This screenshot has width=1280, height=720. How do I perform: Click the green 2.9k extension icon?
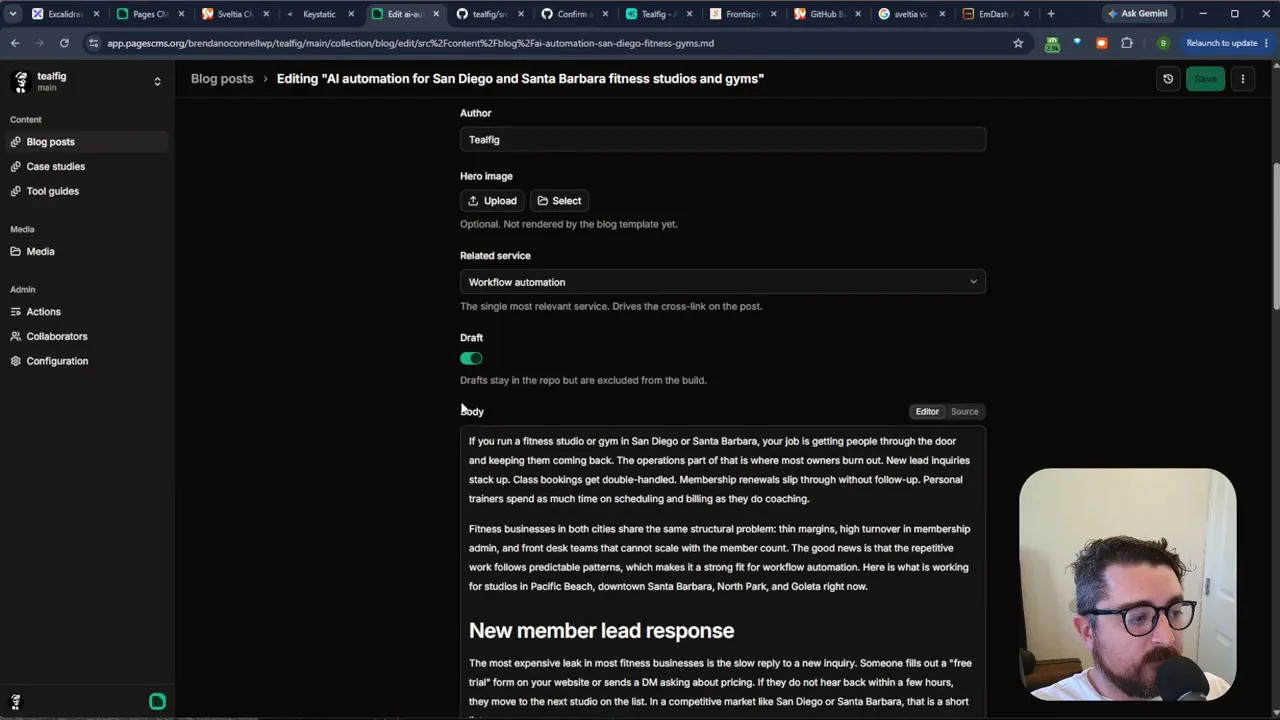pos(1052,43)
